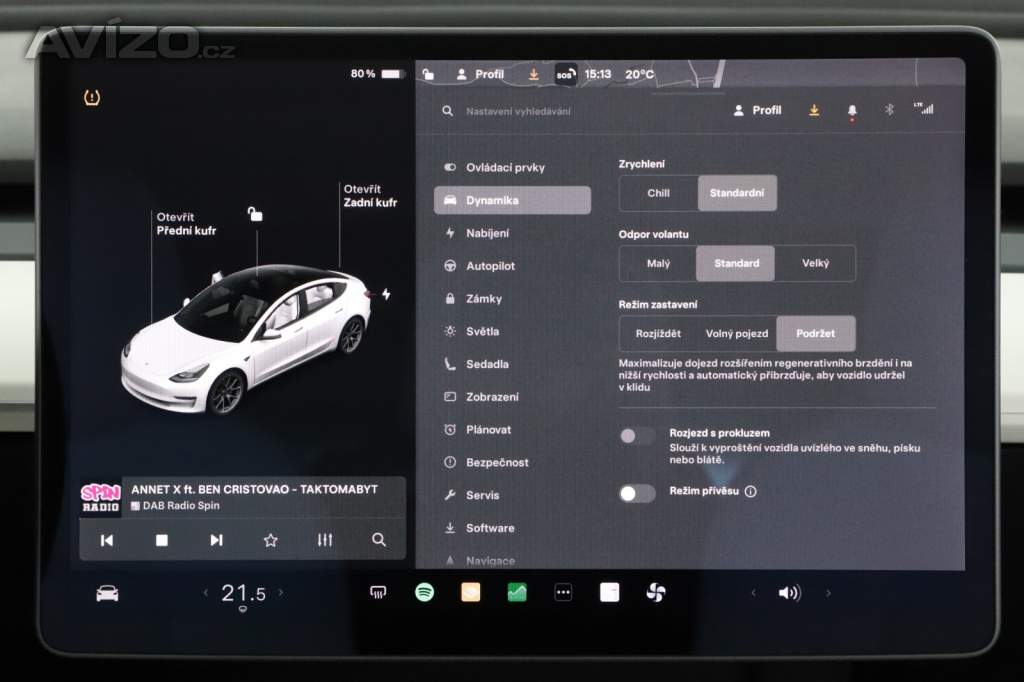Screen dimensions: 1024x682
Task: Enable Rozjezd s prokluzem switch
Action: [x=637, y=436]
